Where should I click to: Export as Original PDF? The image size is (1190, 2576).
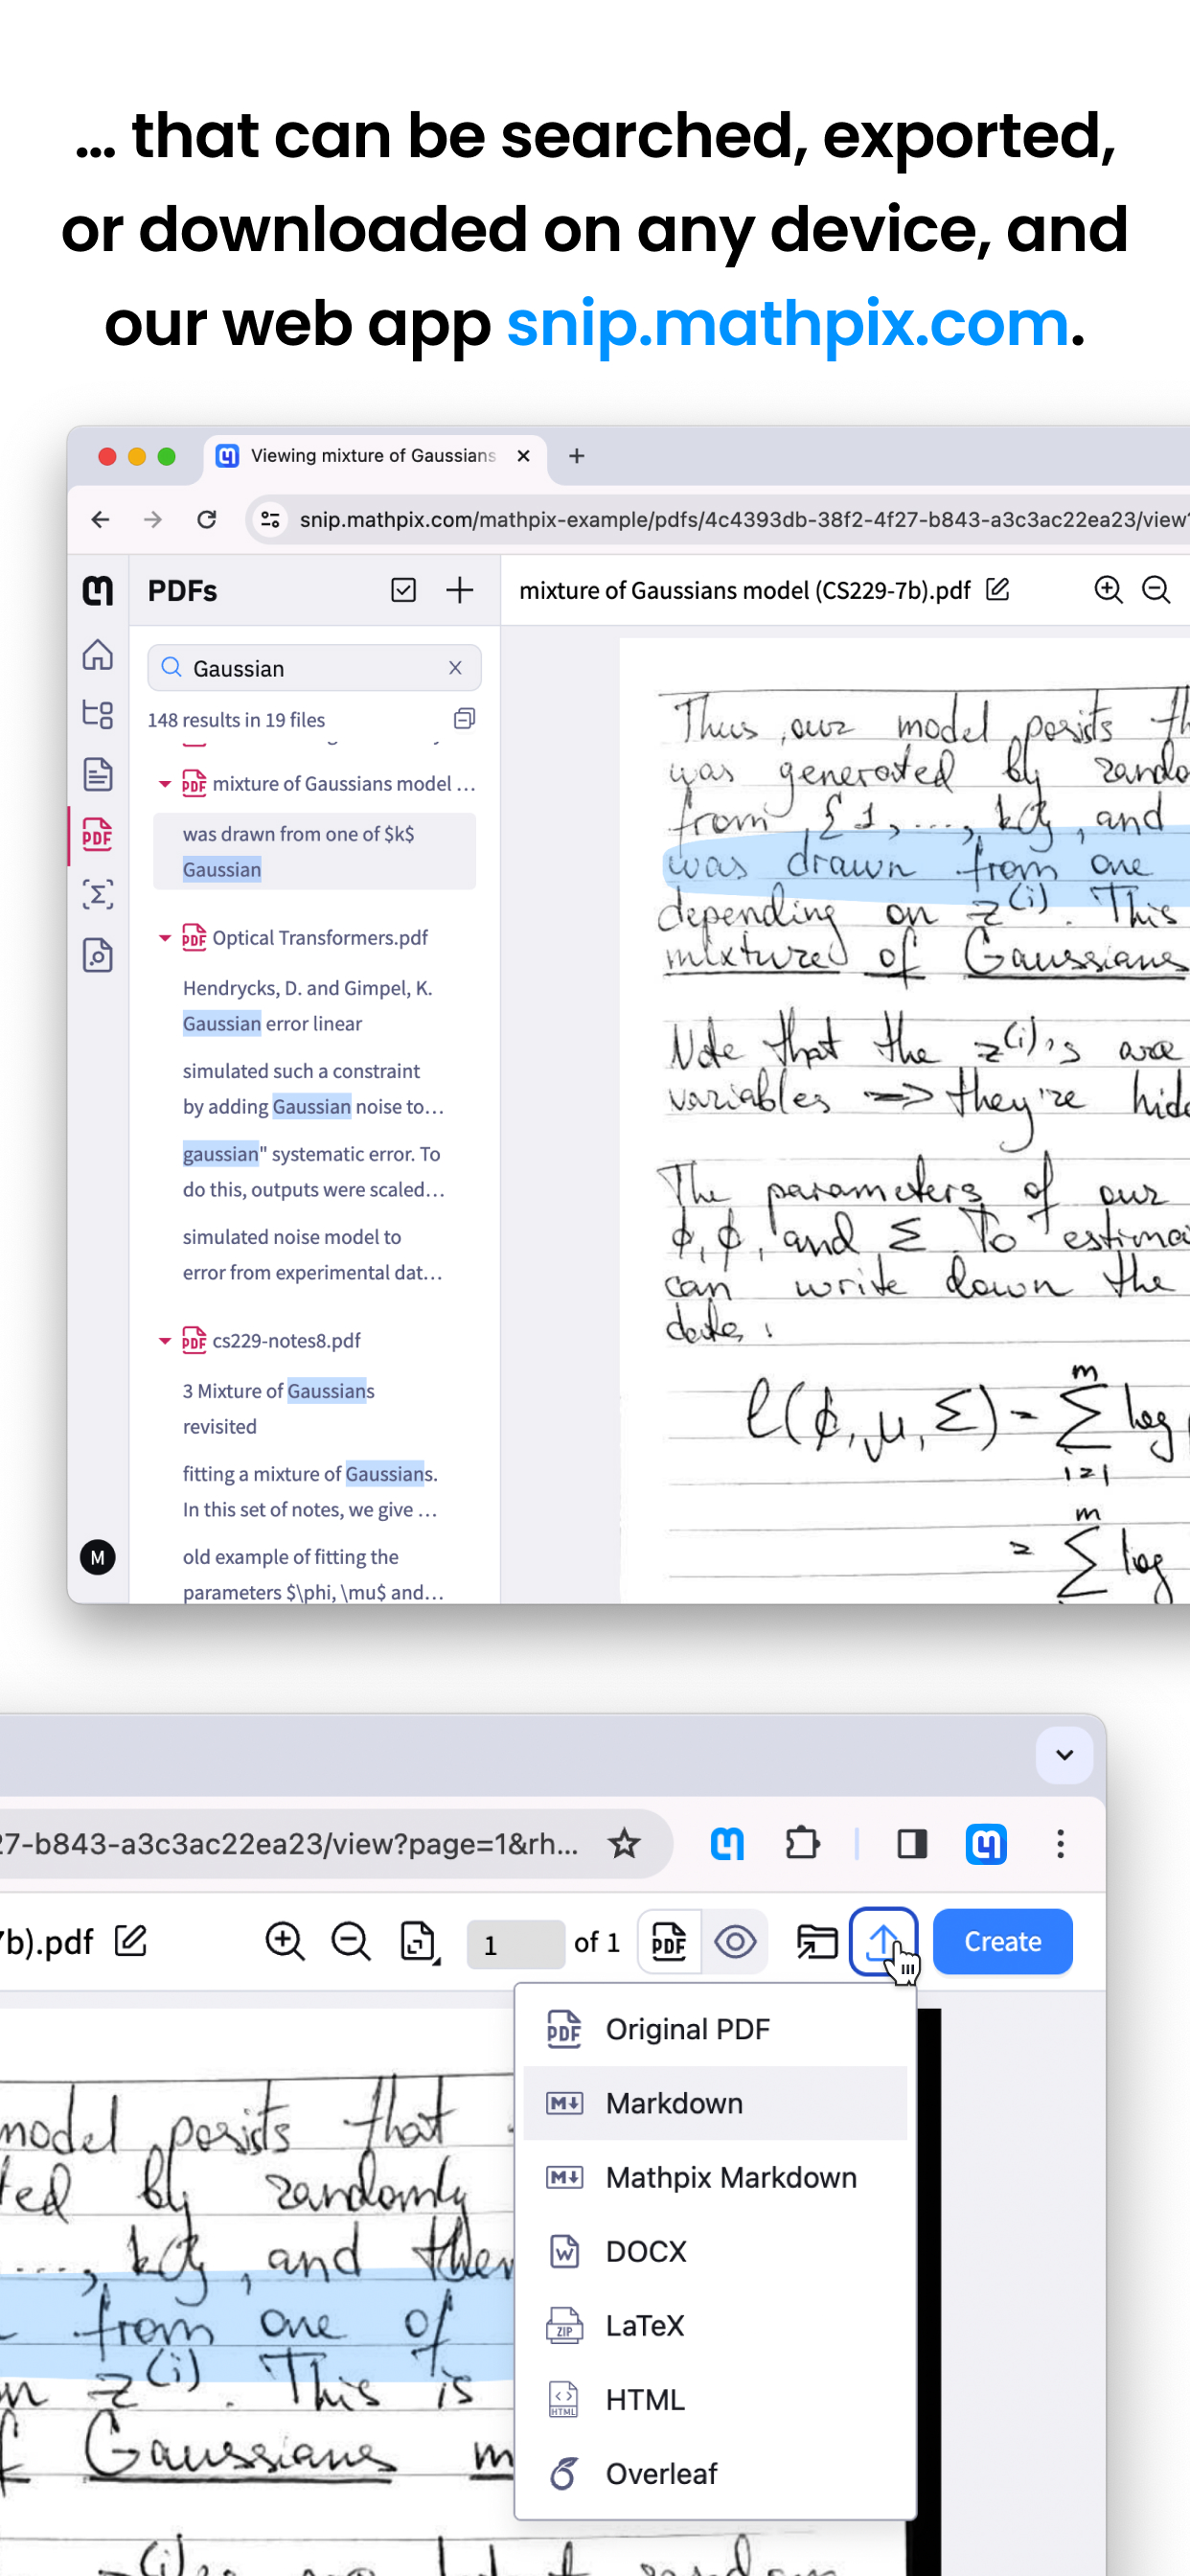click(x=715, y=2029)
